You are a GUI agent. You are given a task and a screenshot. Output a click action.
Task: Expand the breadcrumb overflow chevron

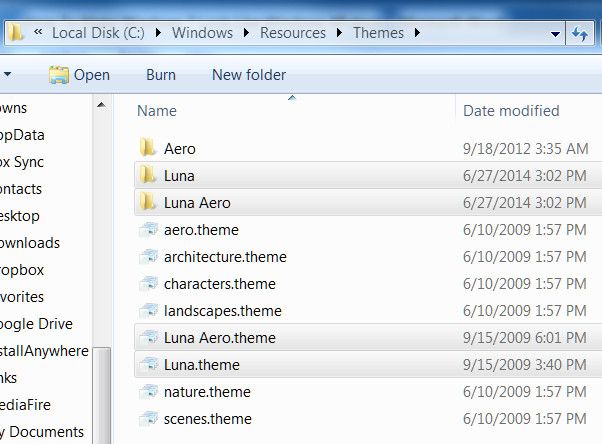[x=38, y=32]
